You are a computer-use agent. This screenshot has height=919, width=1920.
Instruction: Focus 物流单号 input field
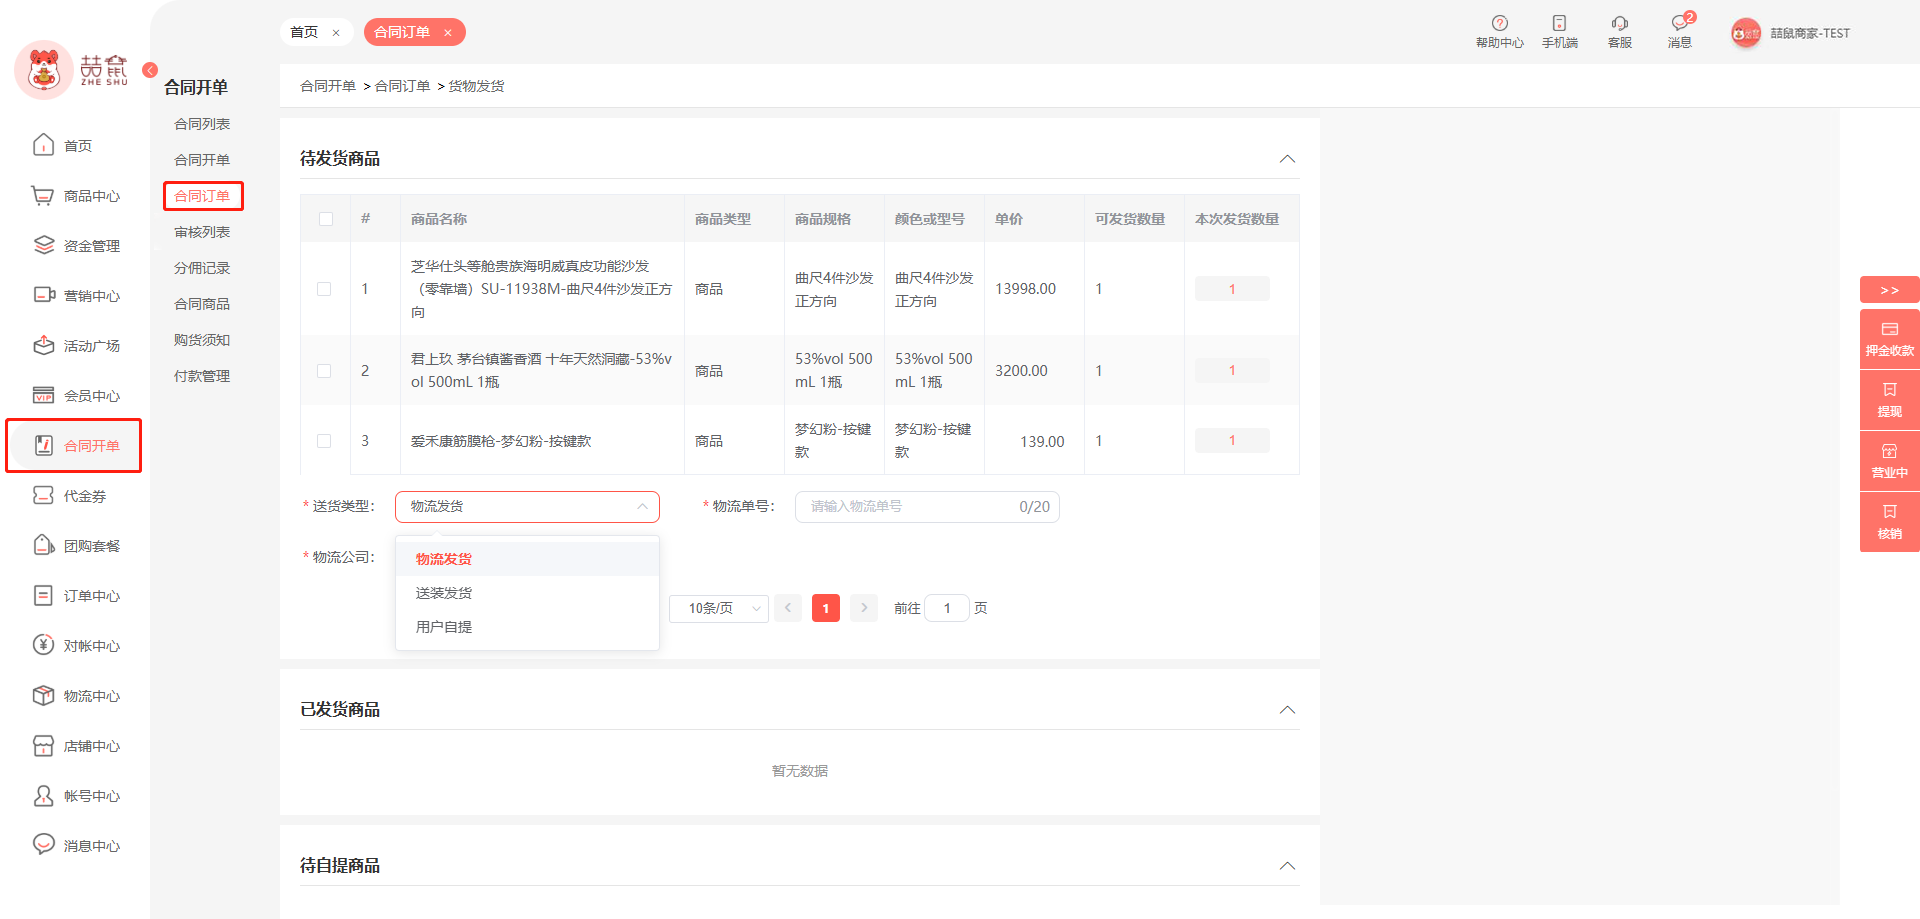click(x=927, y=507)
